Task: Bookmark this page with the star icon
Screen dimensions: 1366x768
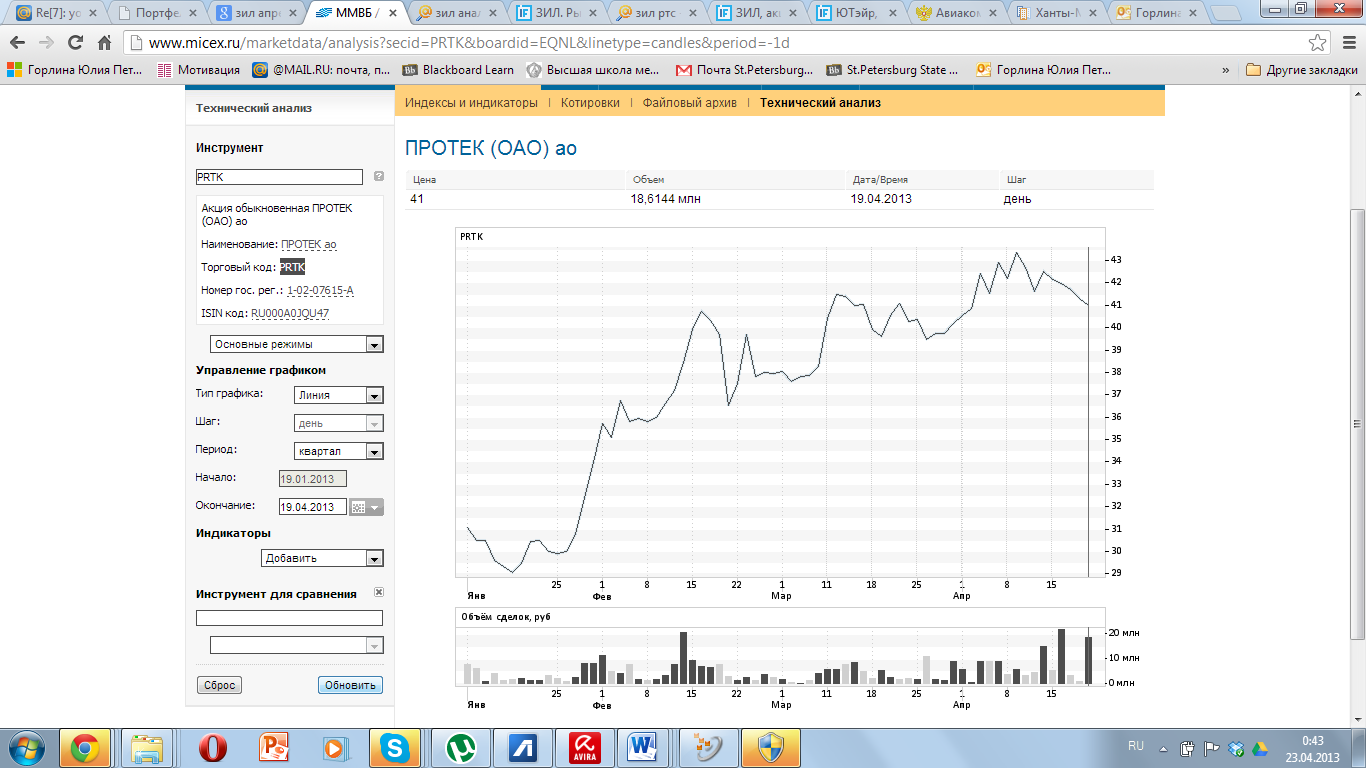Action: (1318, 43)
